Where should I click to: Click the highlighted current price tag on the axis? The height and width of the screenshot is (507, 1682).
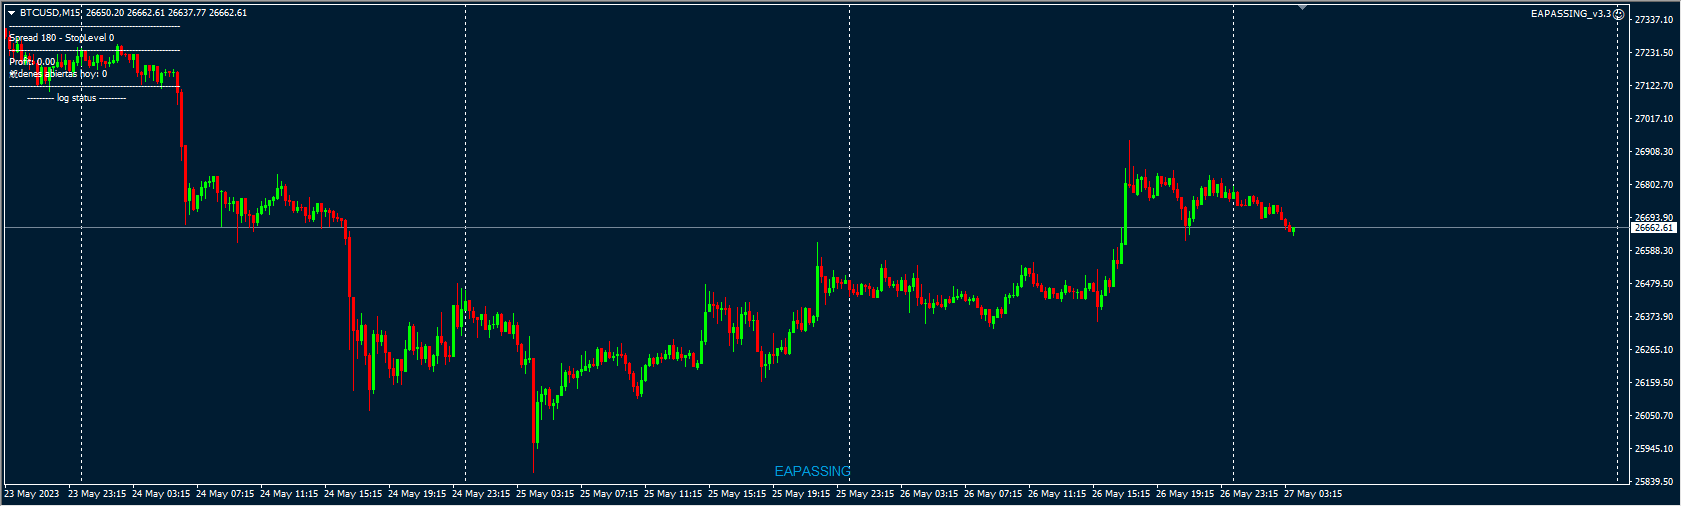(x=1653, y=228)
